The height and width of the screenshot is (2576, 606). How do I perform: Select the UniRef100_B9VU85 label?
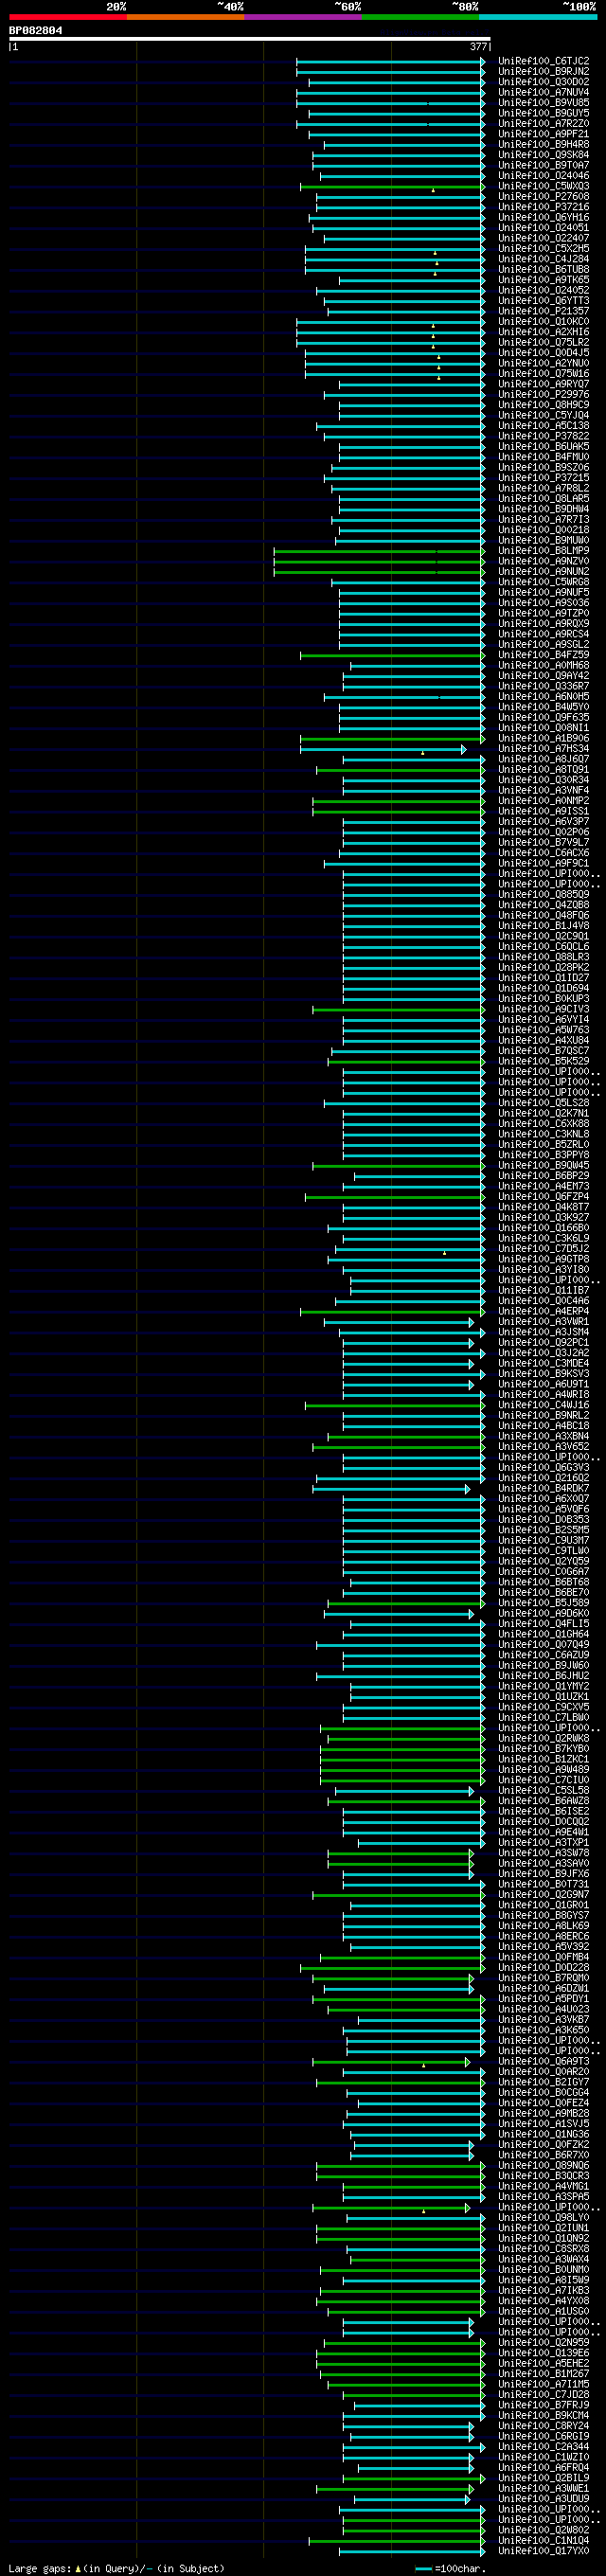click(544, 103)
